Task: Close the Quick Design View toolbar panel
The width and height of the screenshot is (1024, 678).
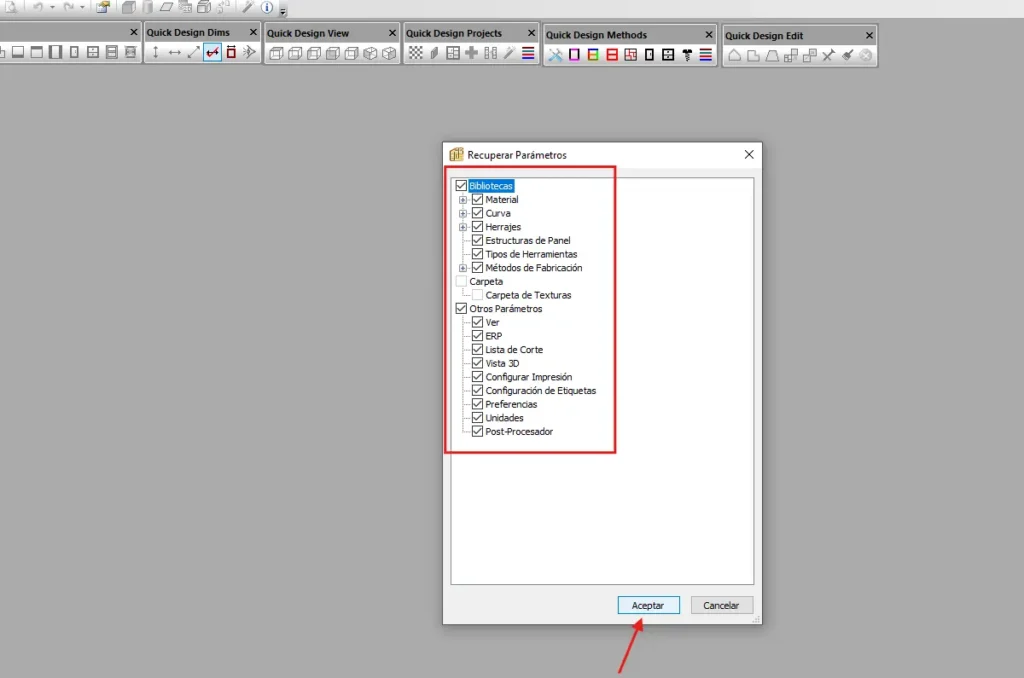Action: pyautogui.click(x=392, y=33)
